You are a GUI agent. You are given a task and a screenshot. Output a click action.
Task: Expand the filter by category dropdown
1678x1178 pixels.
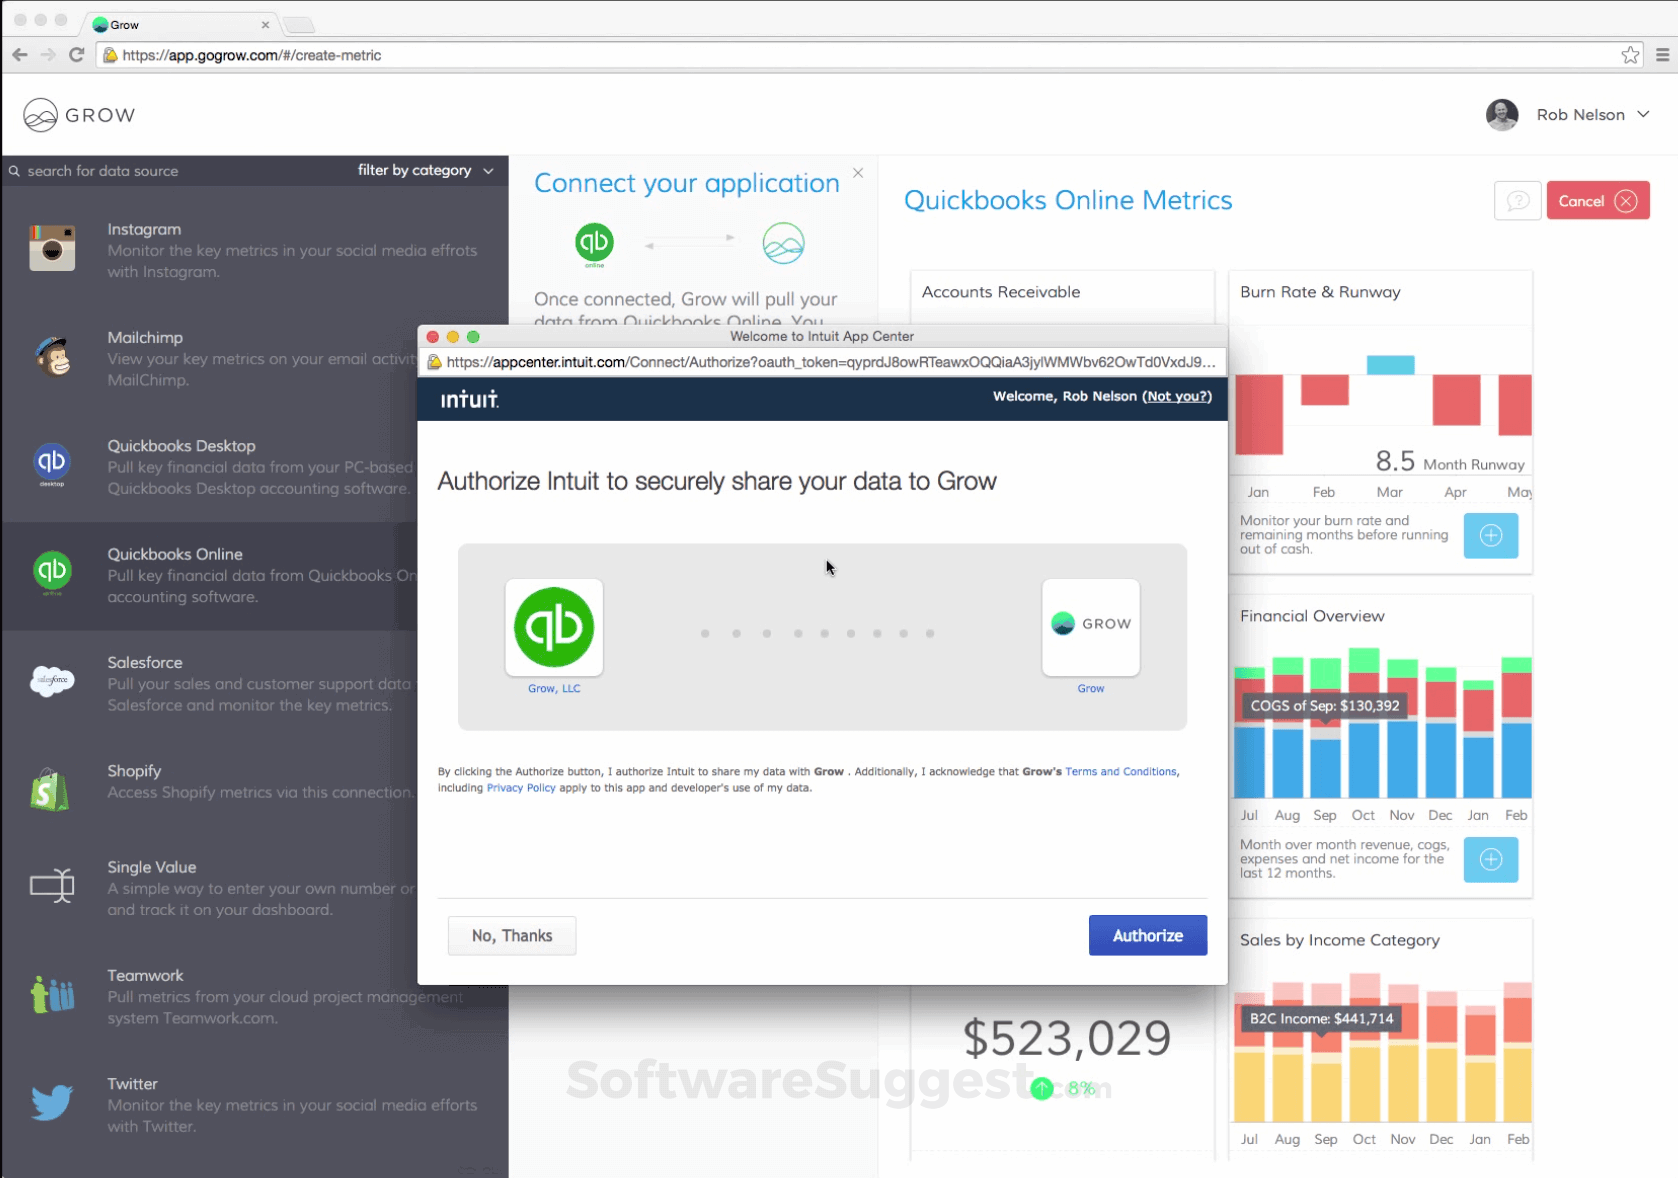pos(426,170)
